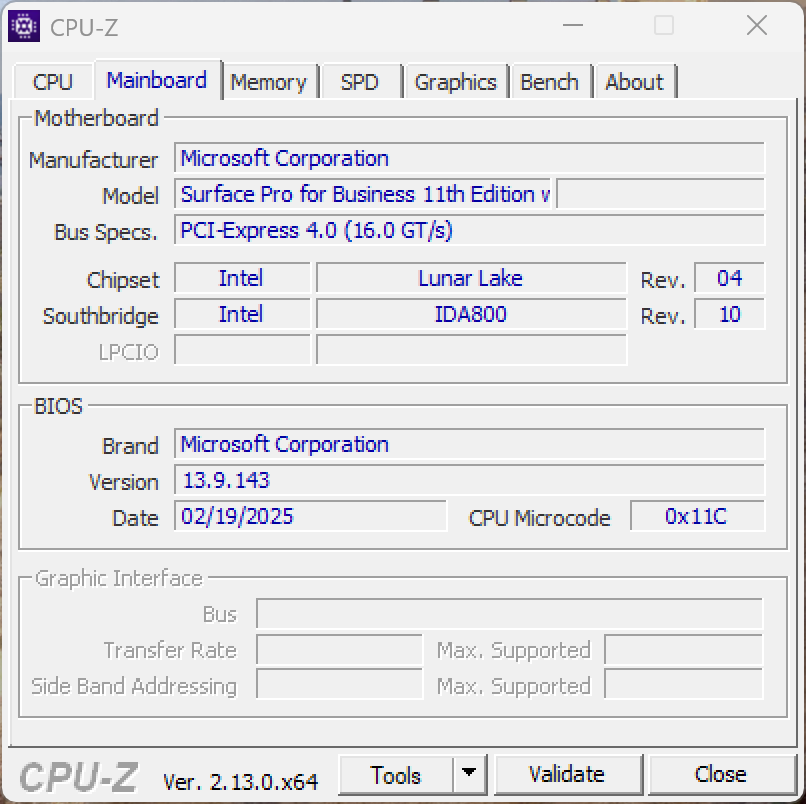The image size is (806, 804).
Task: Minimize the CPU-Z window
Action: point(572,26)
